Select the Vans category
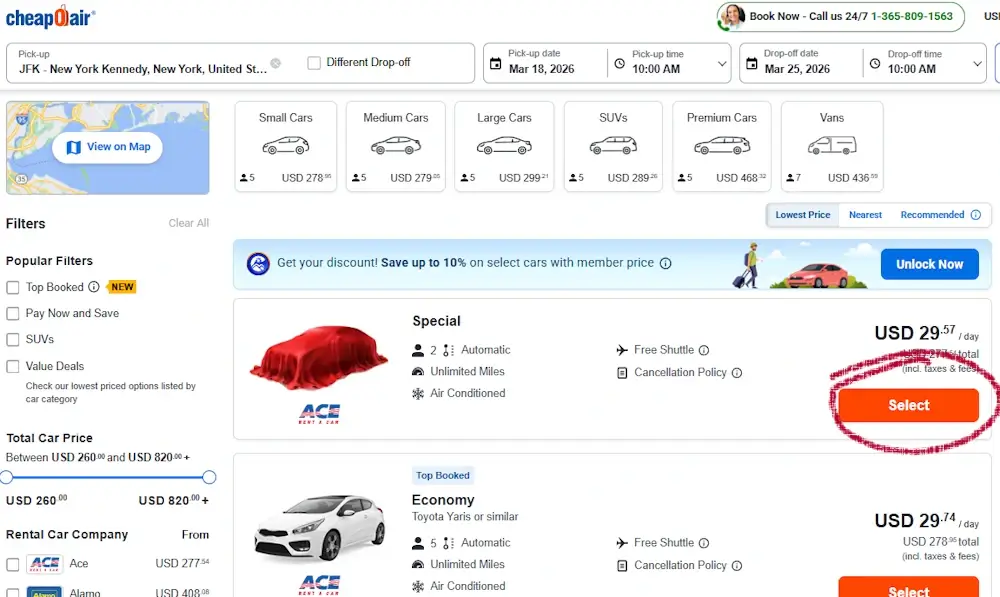This screenshot has height=597, width=1000. (832, 146)
